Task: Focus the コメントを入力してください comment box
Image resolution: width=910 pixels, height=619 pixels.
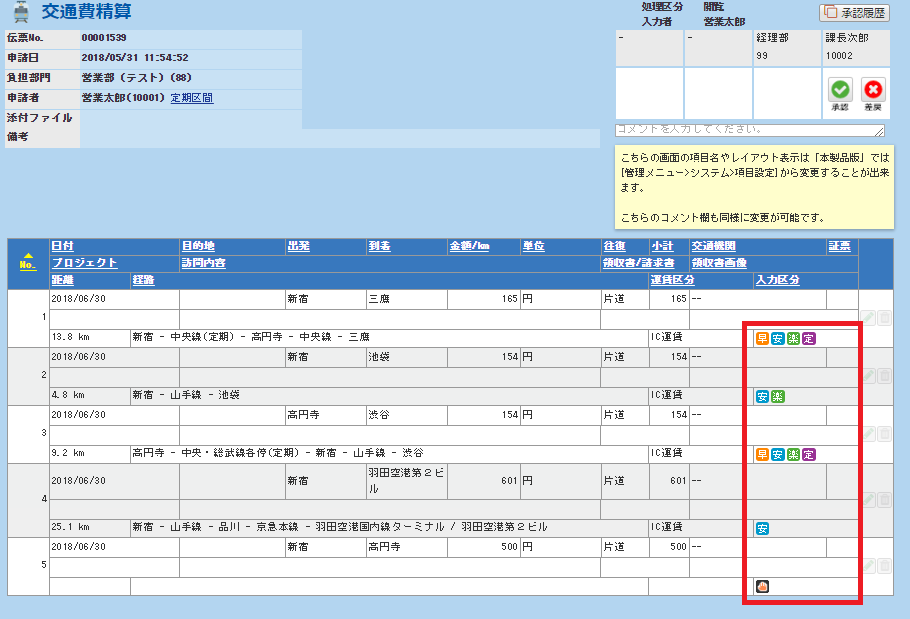Action: [750, 130]
